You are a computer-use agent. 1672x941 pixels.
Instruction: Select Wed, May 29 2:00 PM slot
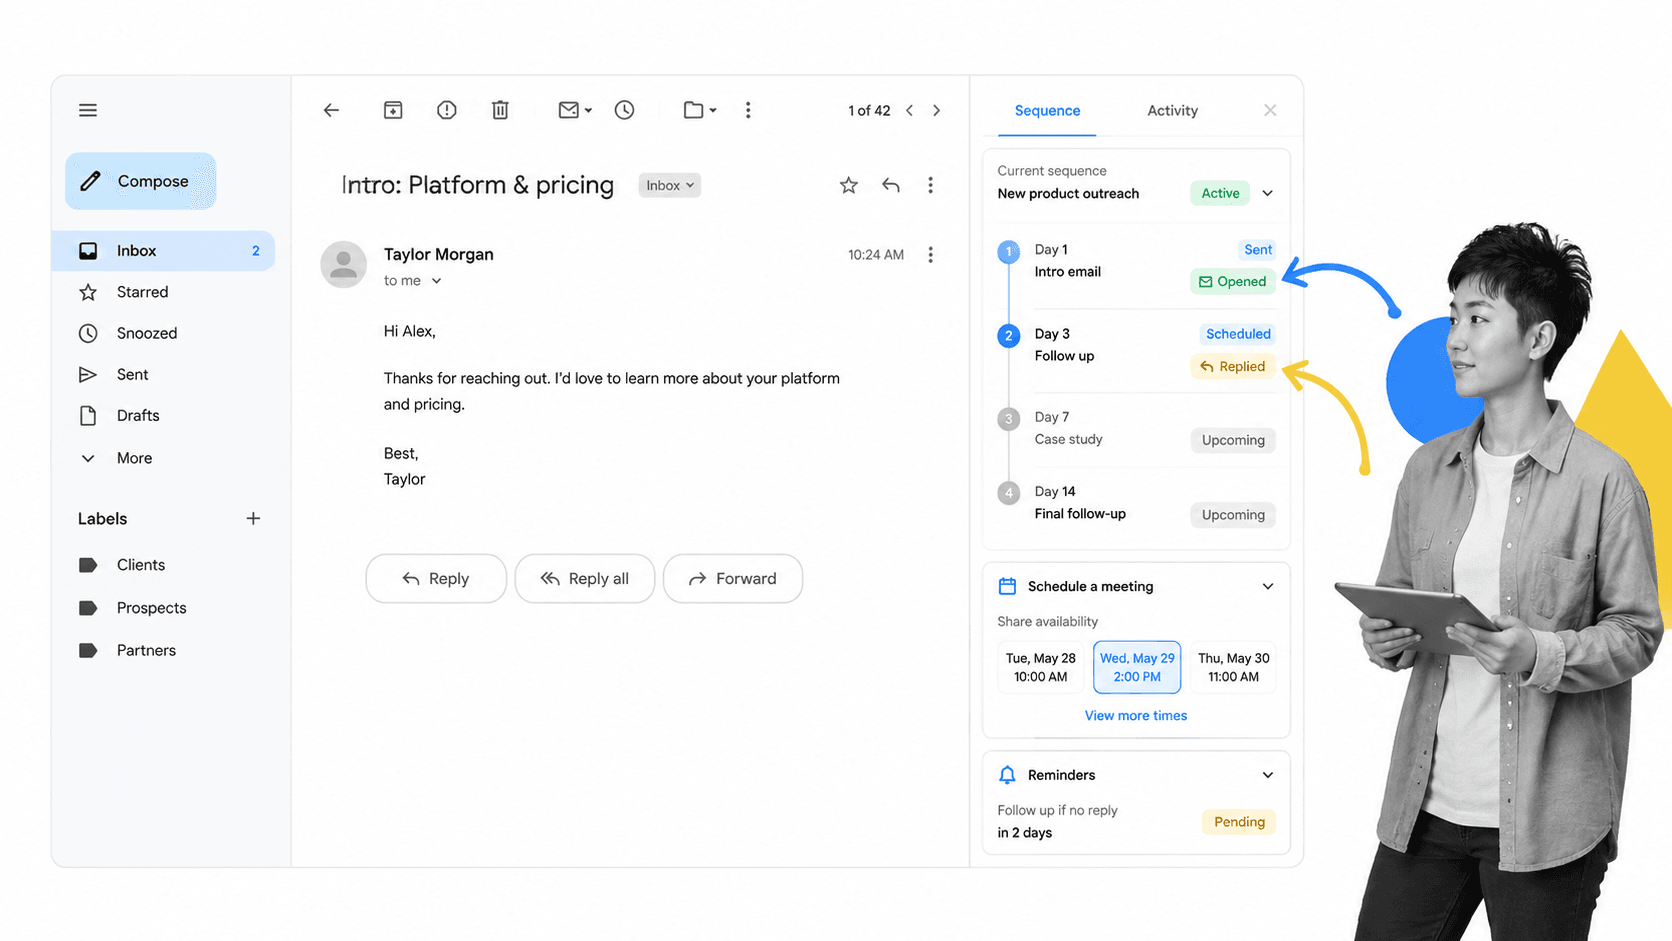pos(1137,667)
